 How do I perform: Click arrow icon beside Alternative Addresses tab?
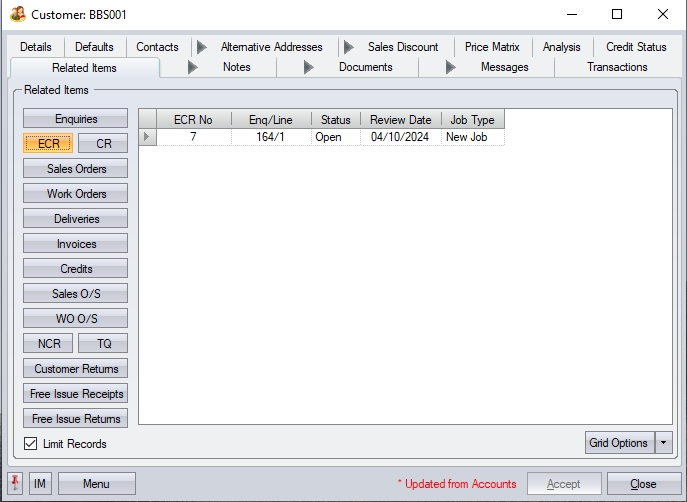(x=202, y=47)
